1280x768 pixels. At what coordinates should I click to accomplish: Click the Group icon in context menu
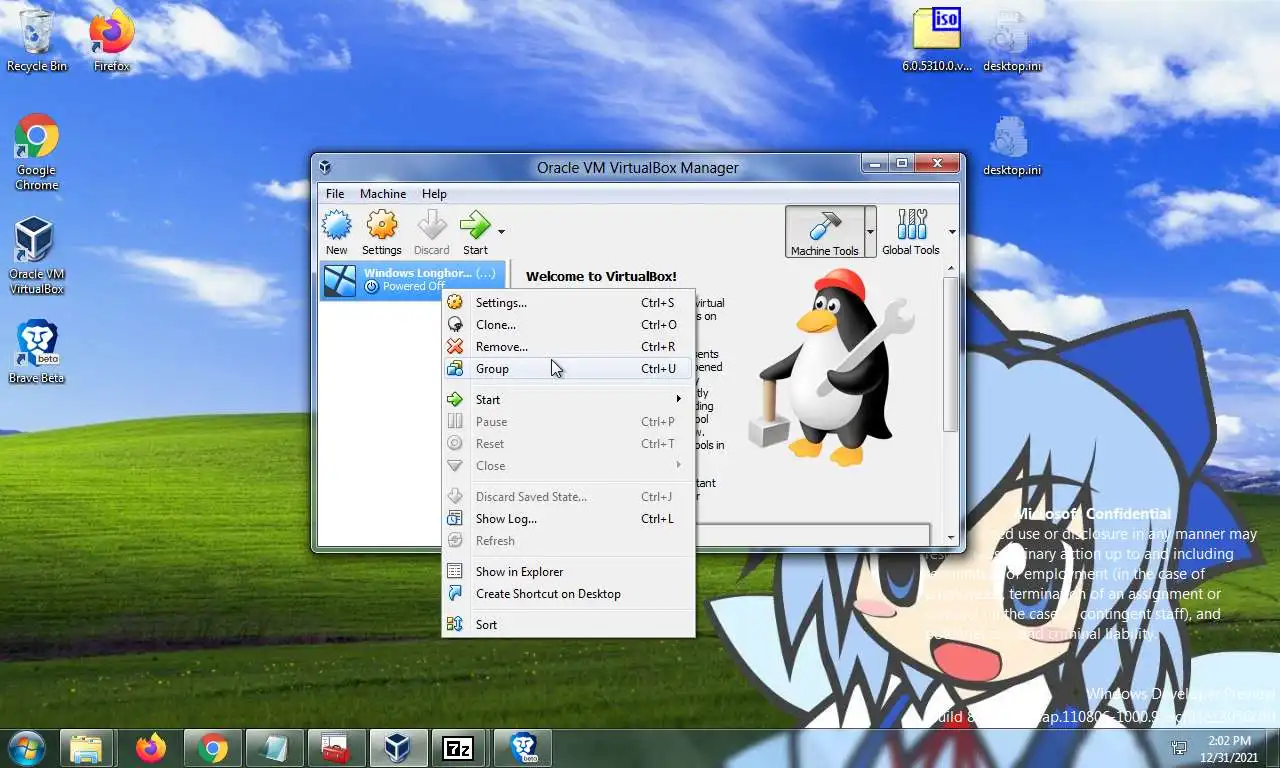coord(455,369)
